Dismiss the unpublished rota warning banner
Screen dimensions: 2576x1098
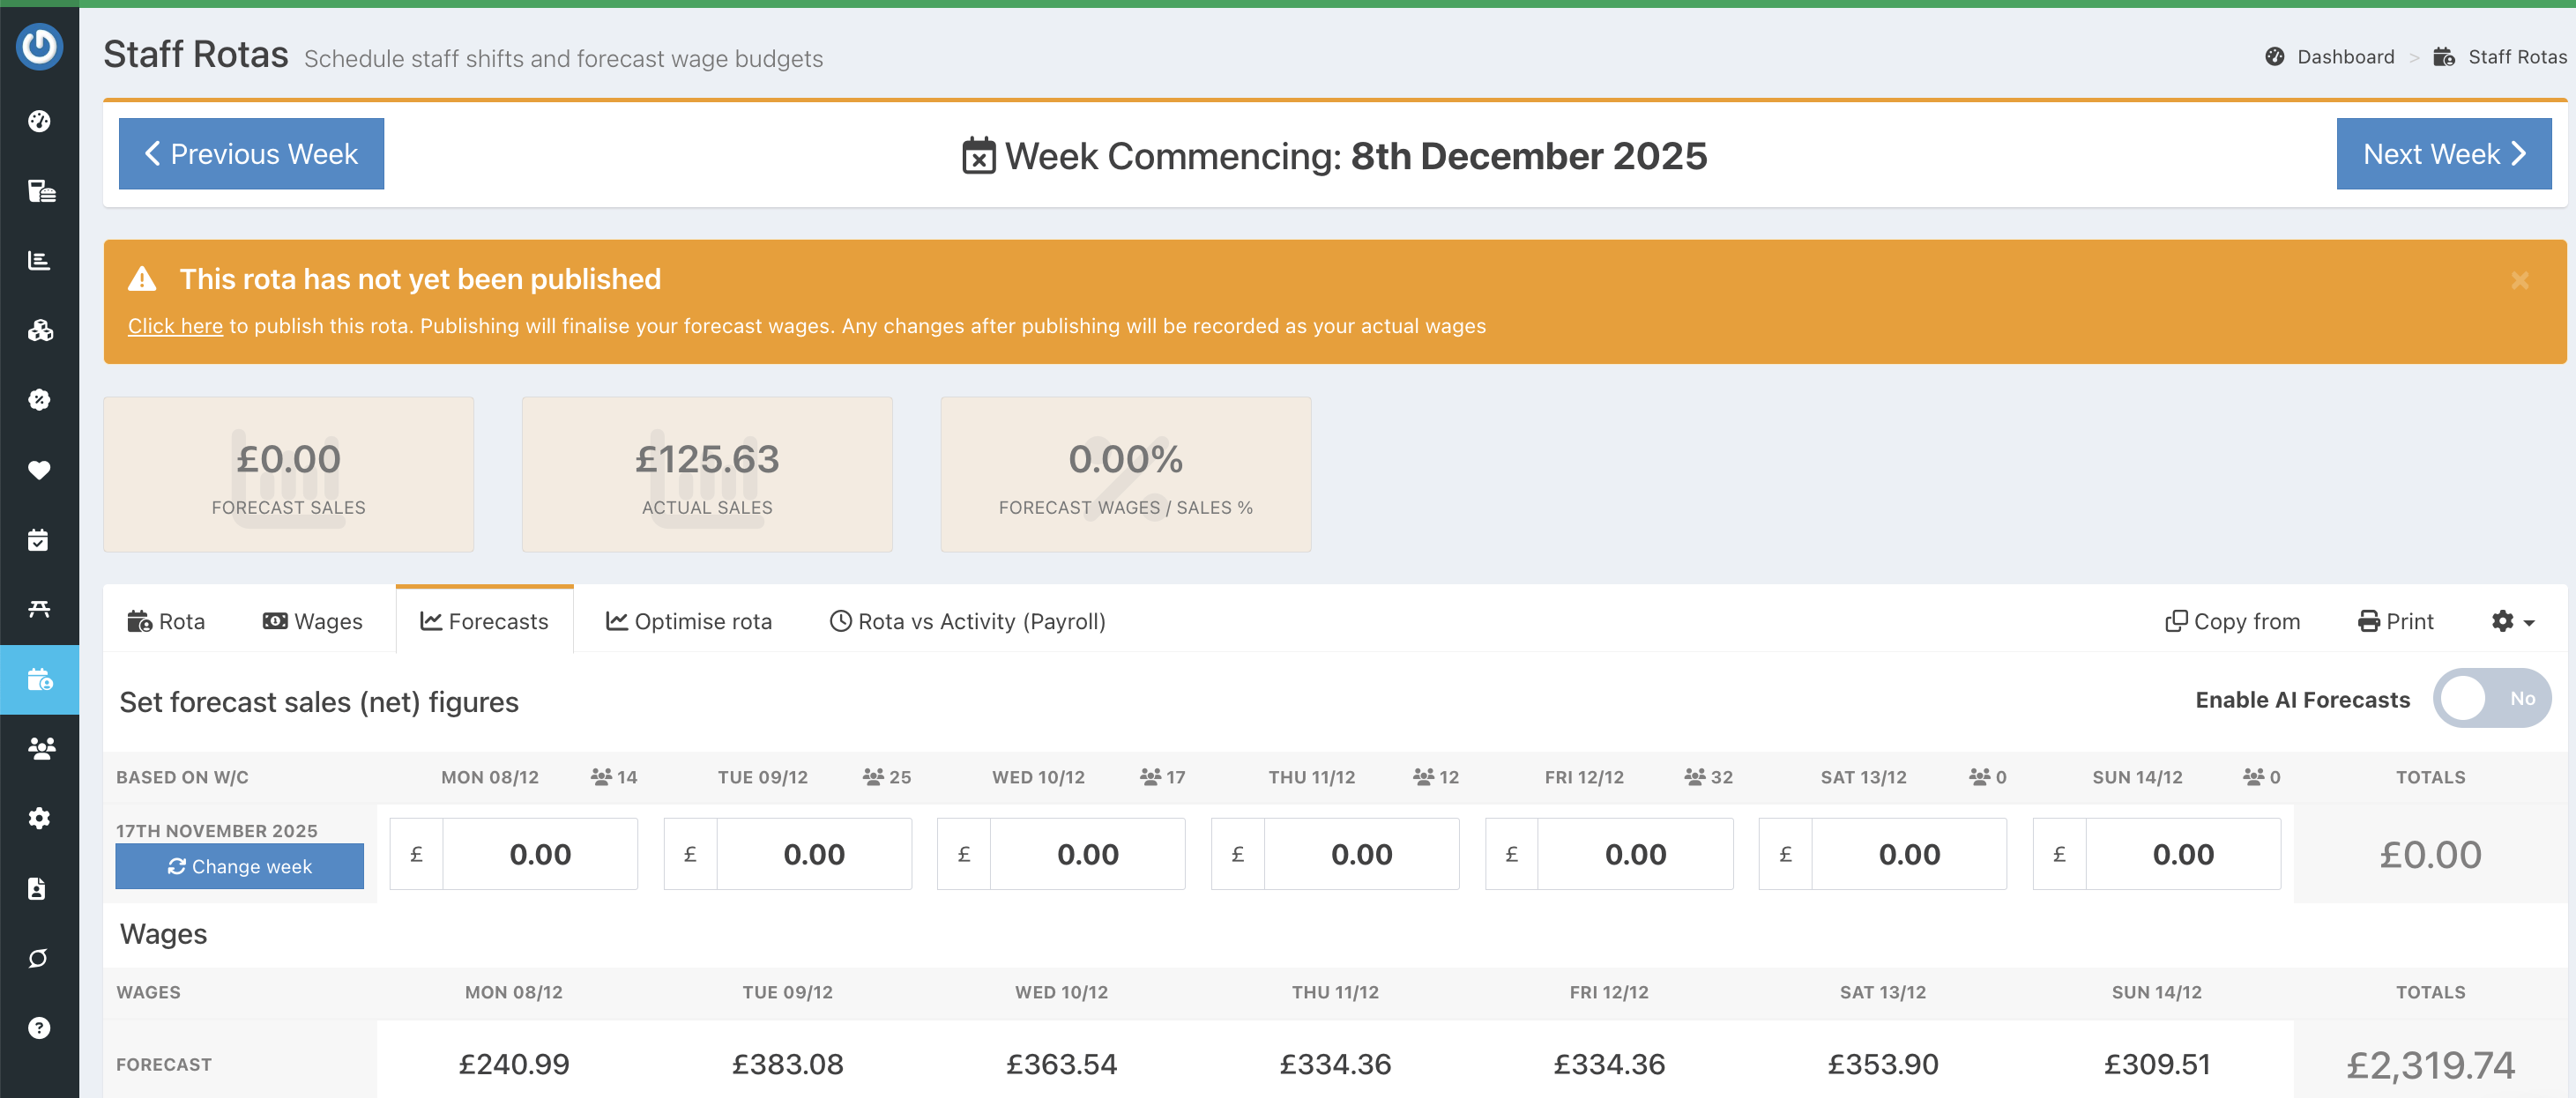[x=2519, y=281]
